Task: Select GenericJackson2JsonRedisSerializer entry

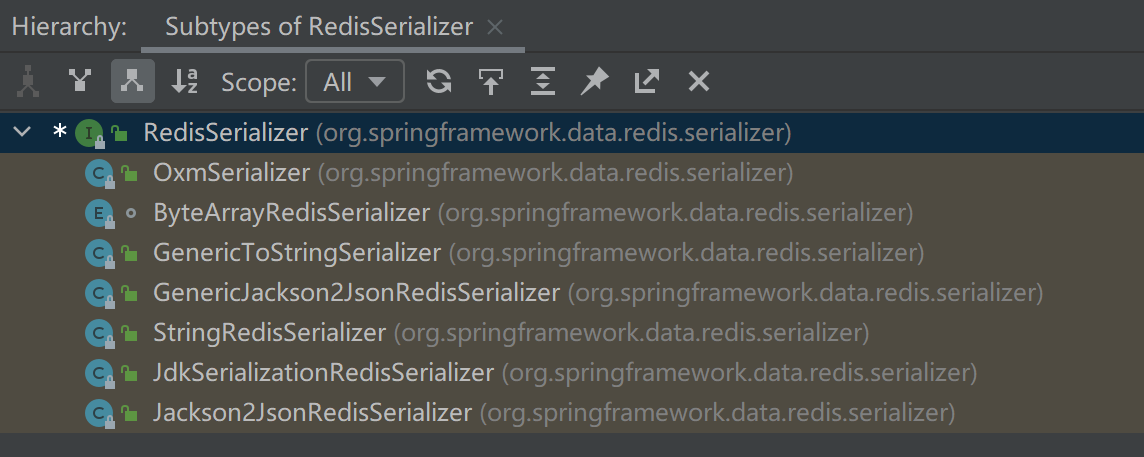Action: (356, 293)
